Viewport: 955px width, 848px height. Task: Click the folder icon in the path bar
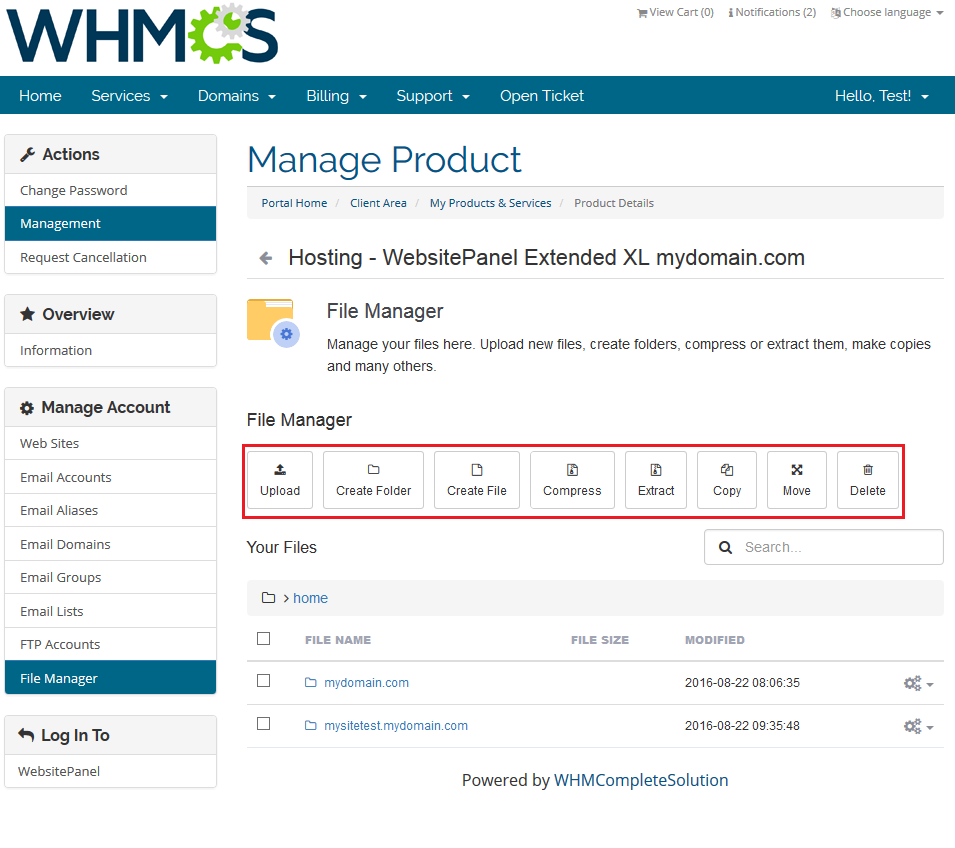(268, 598)
